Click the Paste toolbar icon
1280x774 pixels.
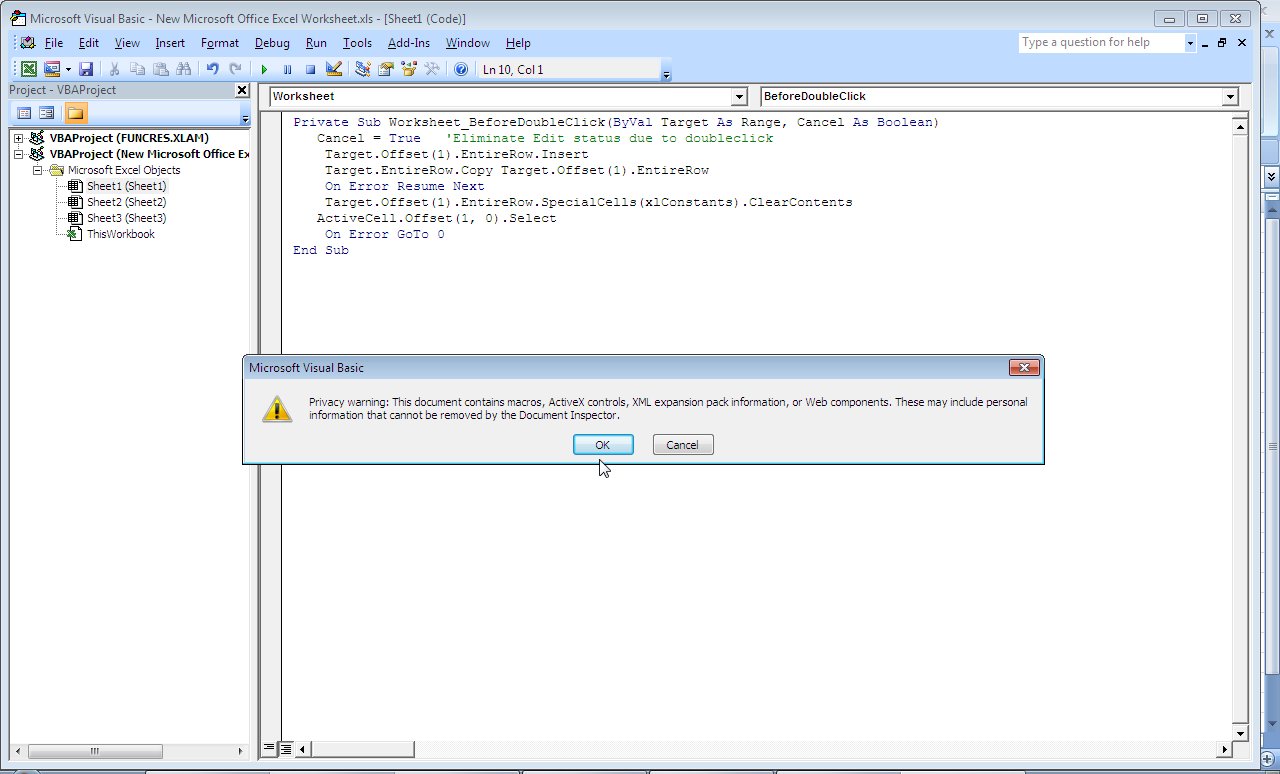(x=161, y=69)
